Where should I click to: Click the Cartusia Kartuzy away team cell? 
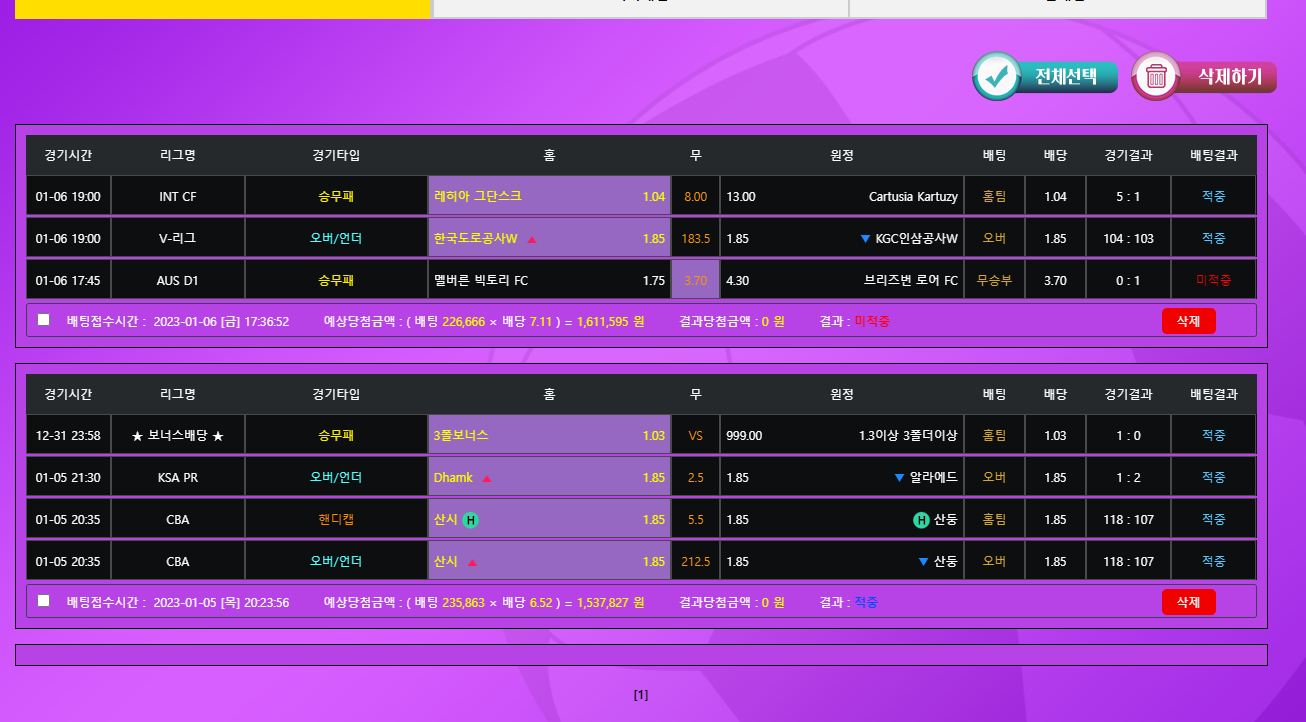pyautogui.click(x=841, y=197)
